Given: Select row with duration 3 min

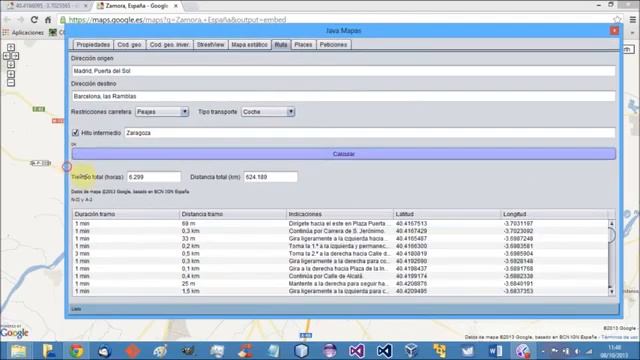Looking at the screenshot, I should click(340, 253).
